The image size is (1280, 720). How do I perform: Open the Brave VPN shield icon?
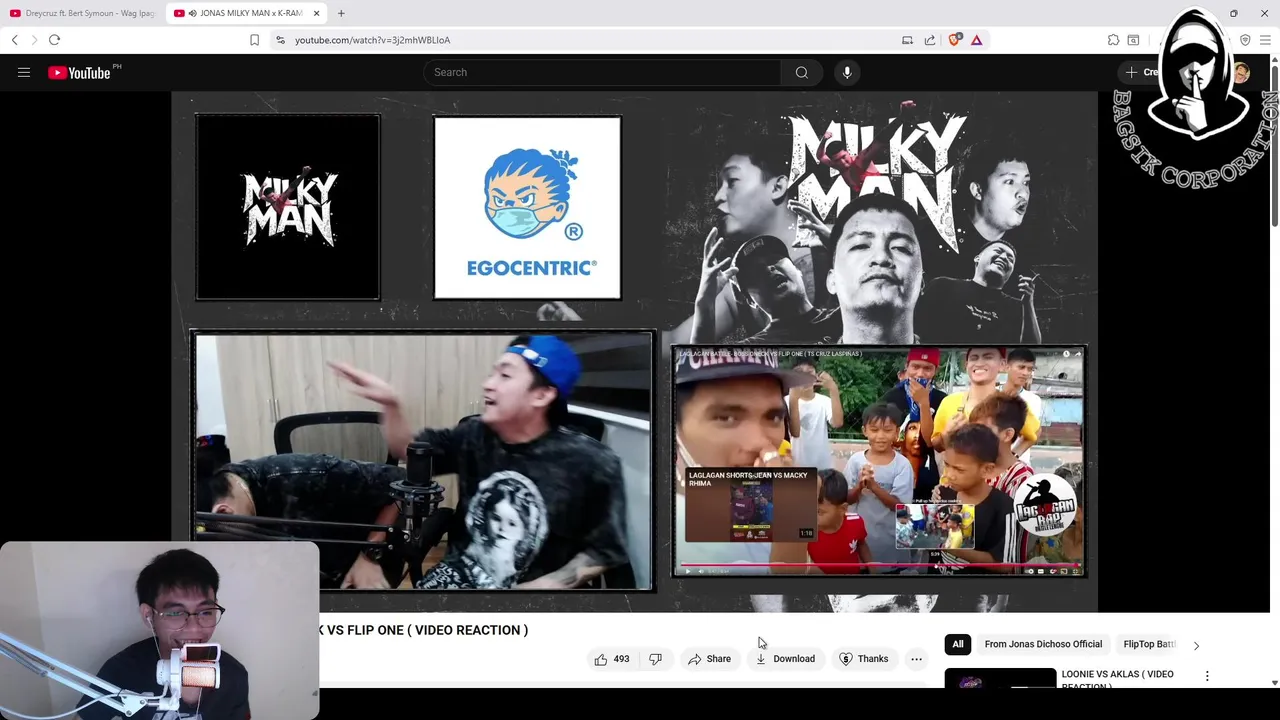[1245, 40]
